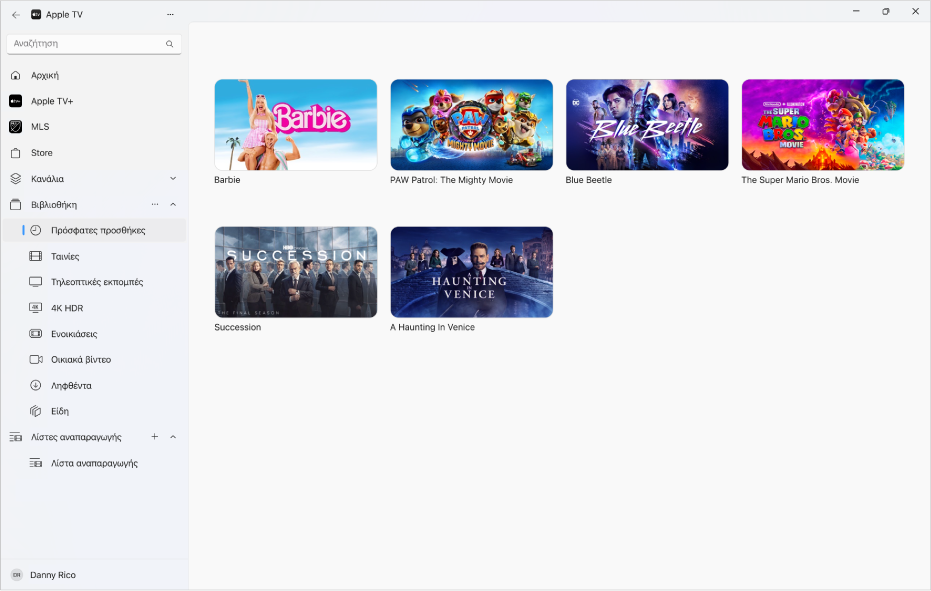Click the A Haunting In Venice title
Viewport: 931px width, 591px height.
coord(432,327)
